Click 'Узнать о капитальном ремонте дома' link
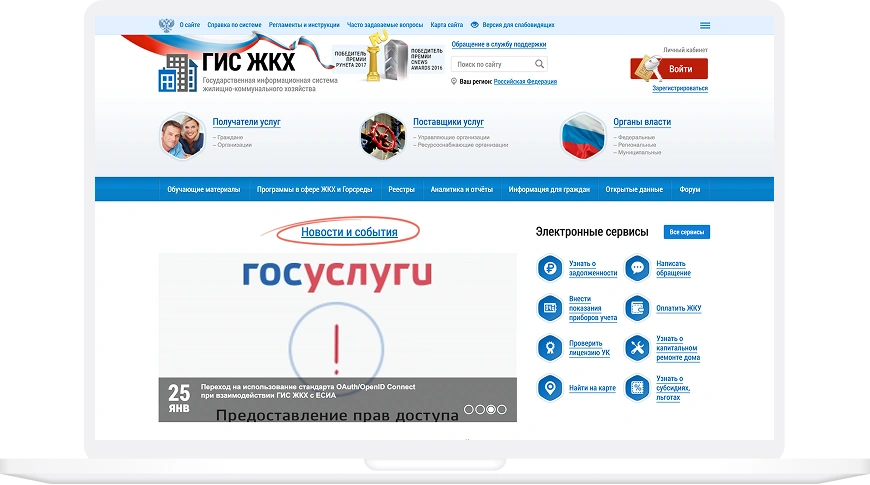 click(678, 348)
